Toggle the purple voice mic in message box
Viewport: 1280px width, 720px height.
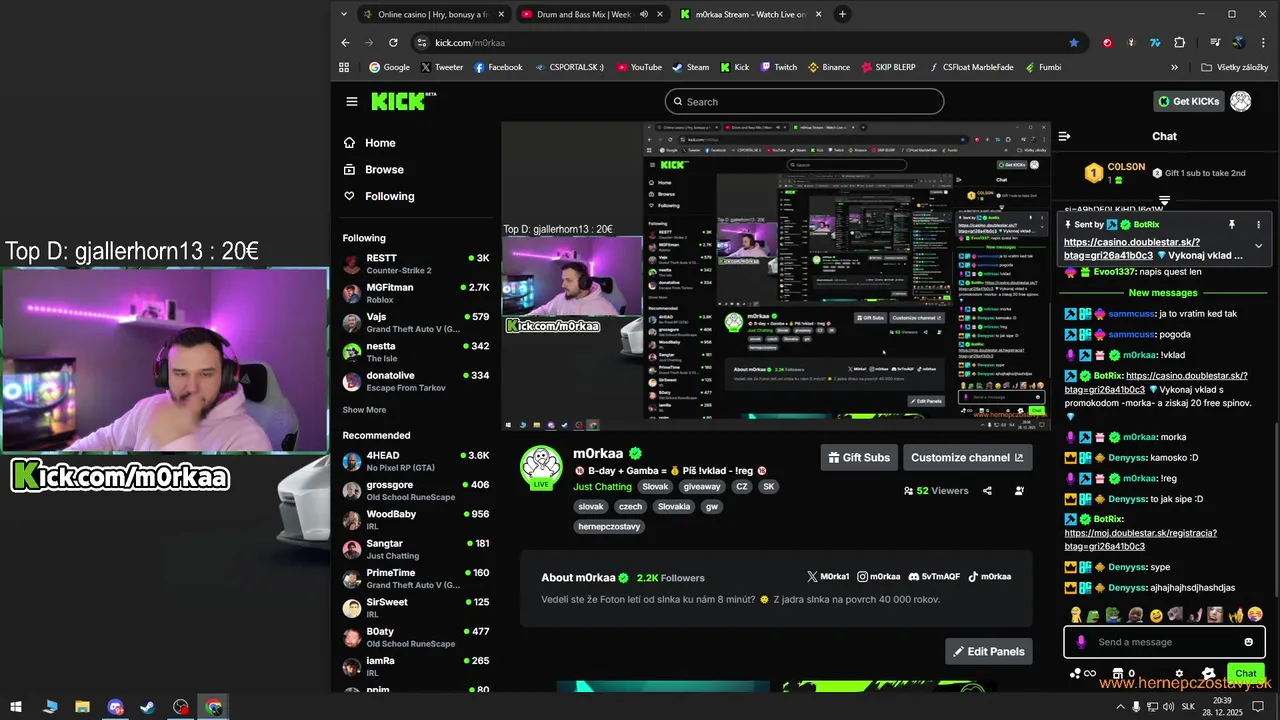[1080, 642]
